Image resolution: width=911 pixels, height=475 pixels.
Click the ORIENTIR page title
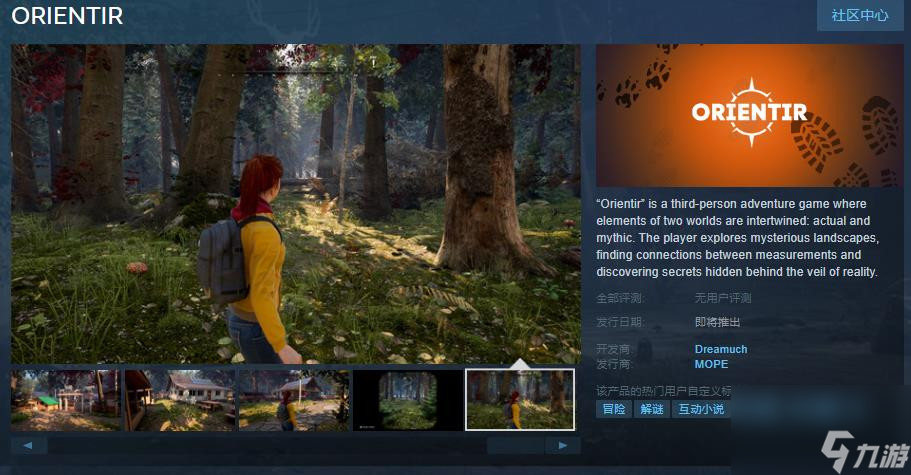pyautogui.click(x=67, y=16)
